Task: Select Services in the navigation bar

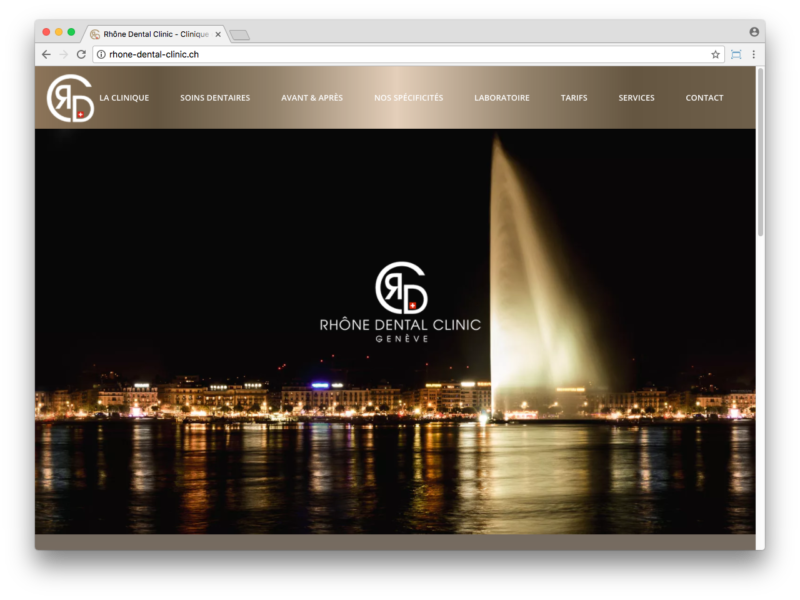Action: click(x=636, y=98)
